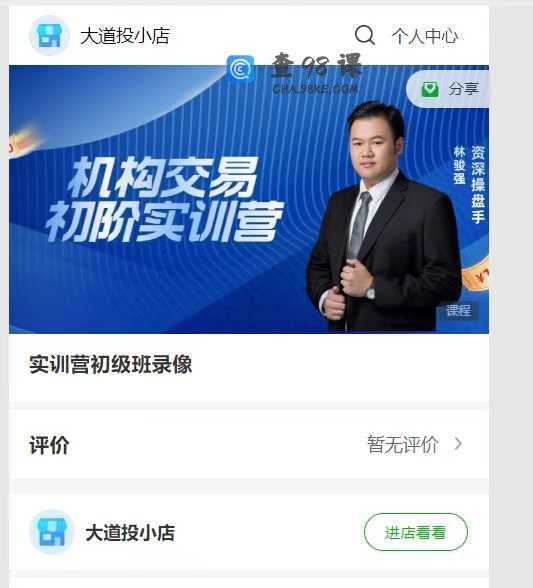The width and height of the screenshot is (533, 588).
Task: Click the 进店看看 button
Action: 416,532
